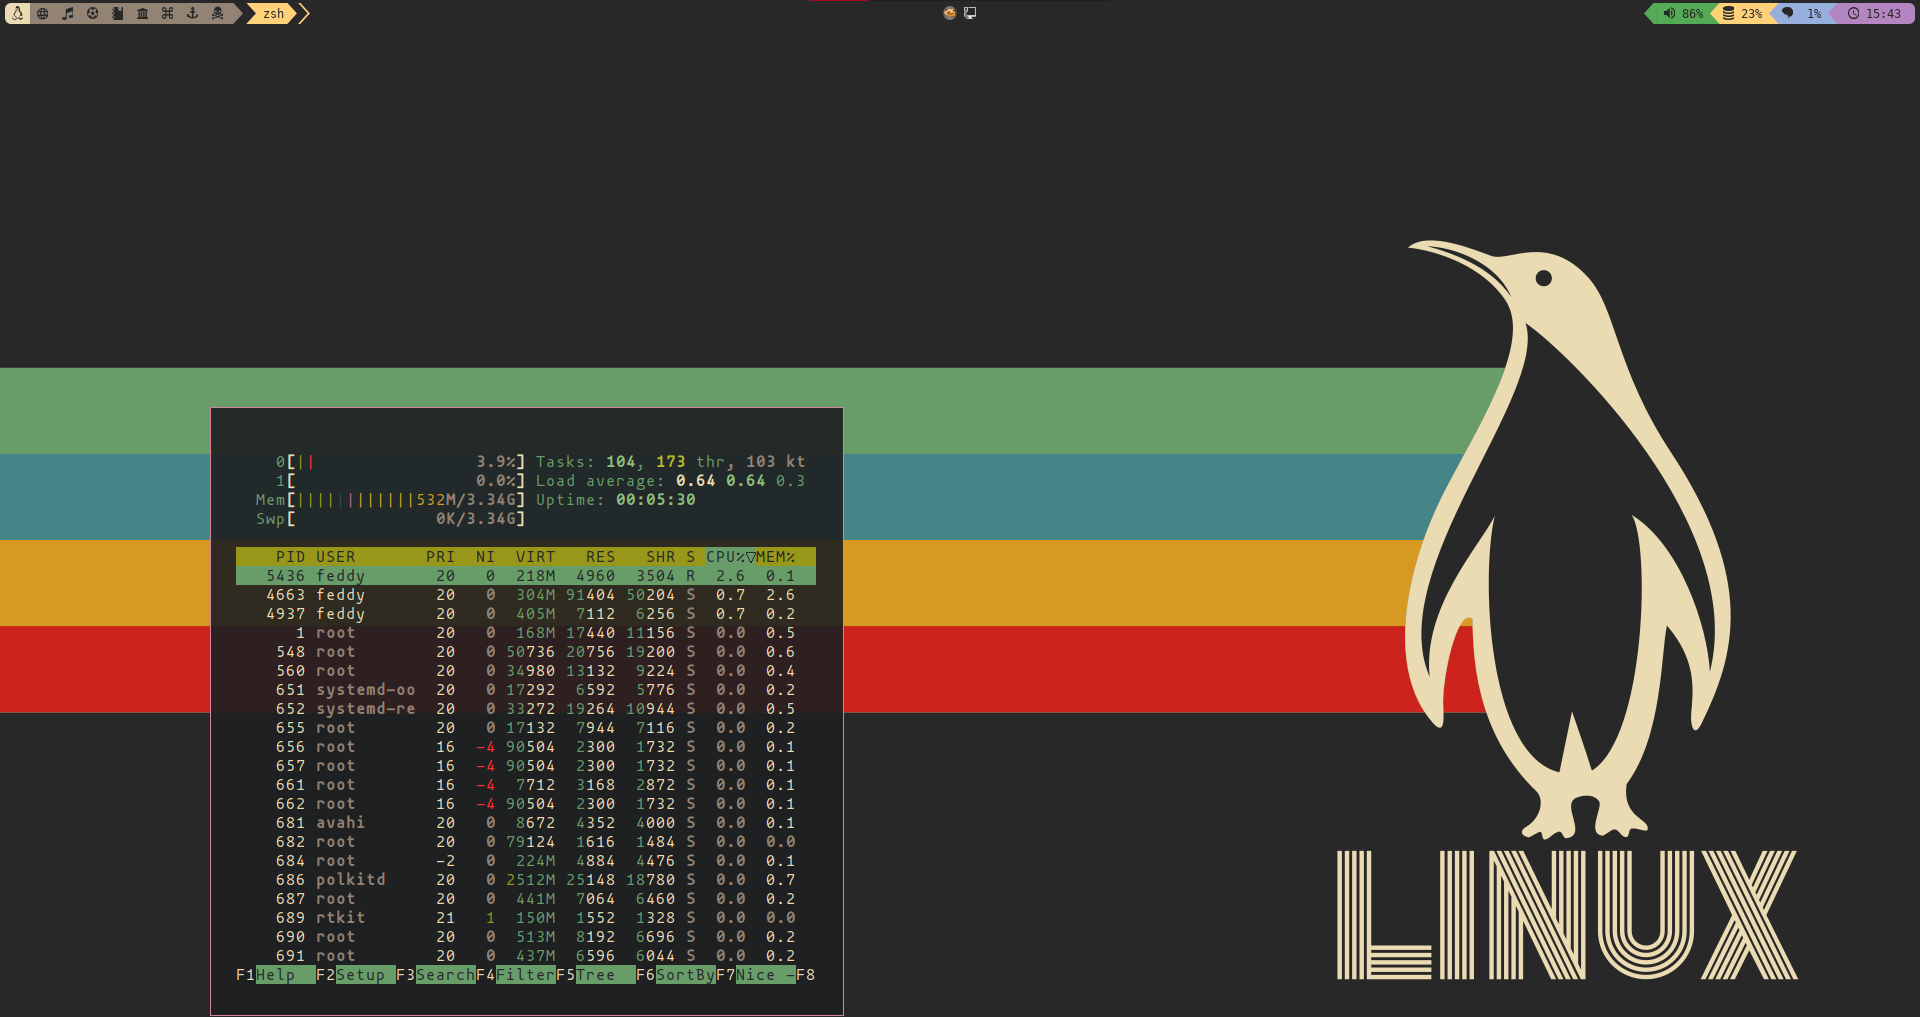Click F4 Filter in htop footer

(x=516, y=975)
